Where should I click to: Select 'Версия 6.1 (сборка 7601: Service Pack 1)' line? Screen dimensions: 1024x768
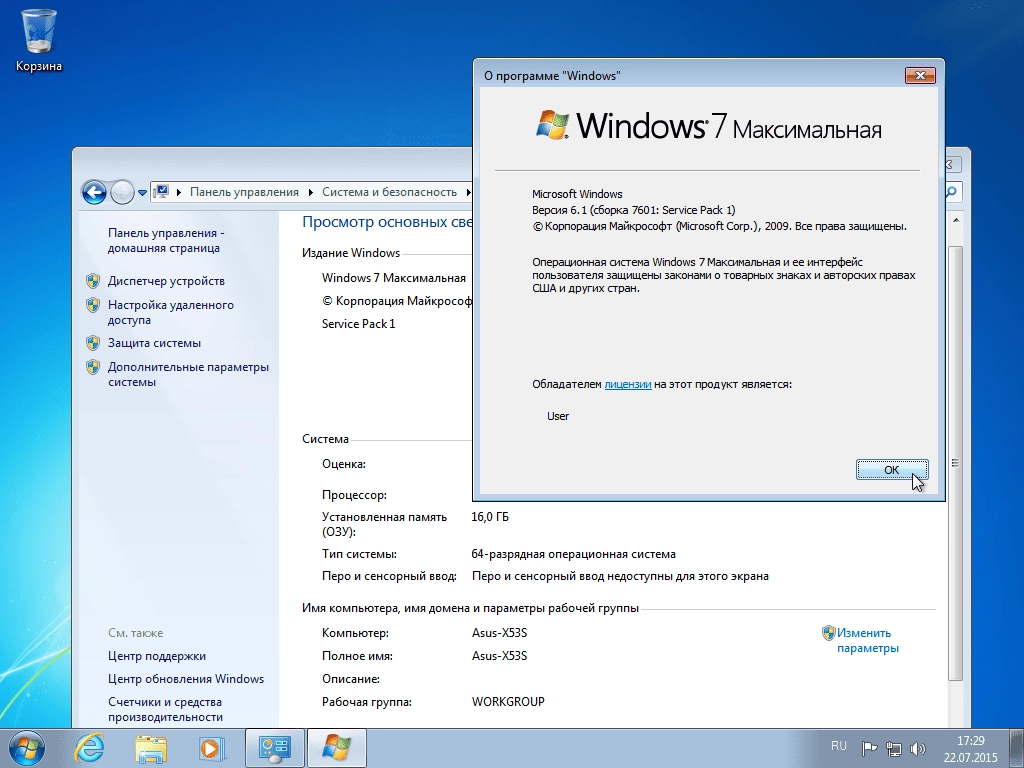[x=633, y=210]
